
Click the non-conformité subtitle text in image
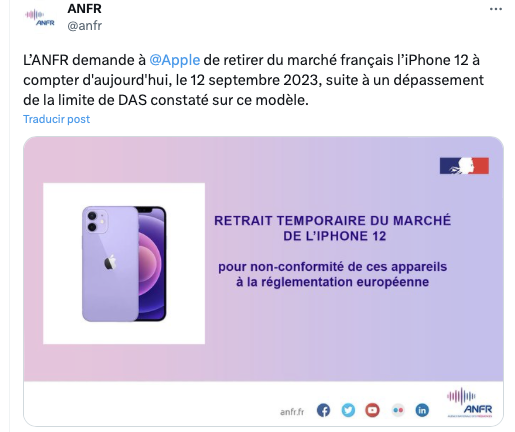[x=333, y=274]
